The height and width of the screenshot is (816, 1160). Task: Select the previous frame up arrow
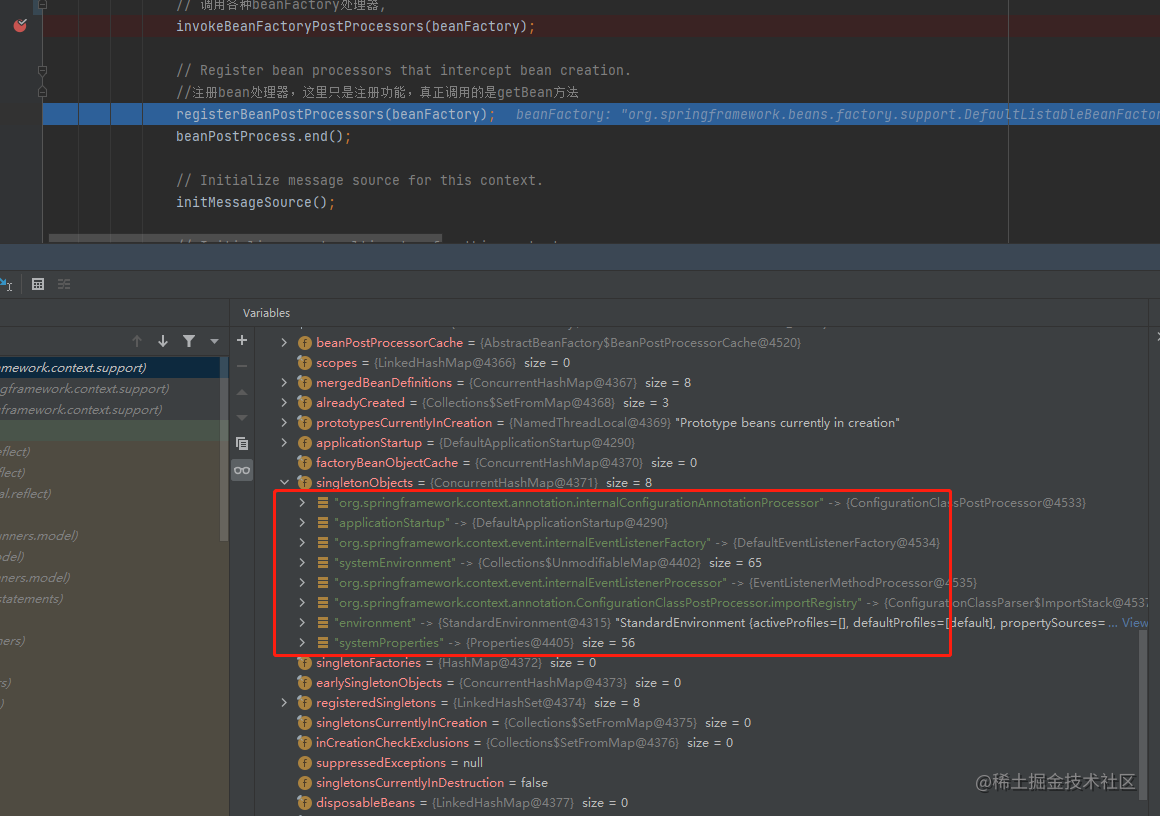137,341
